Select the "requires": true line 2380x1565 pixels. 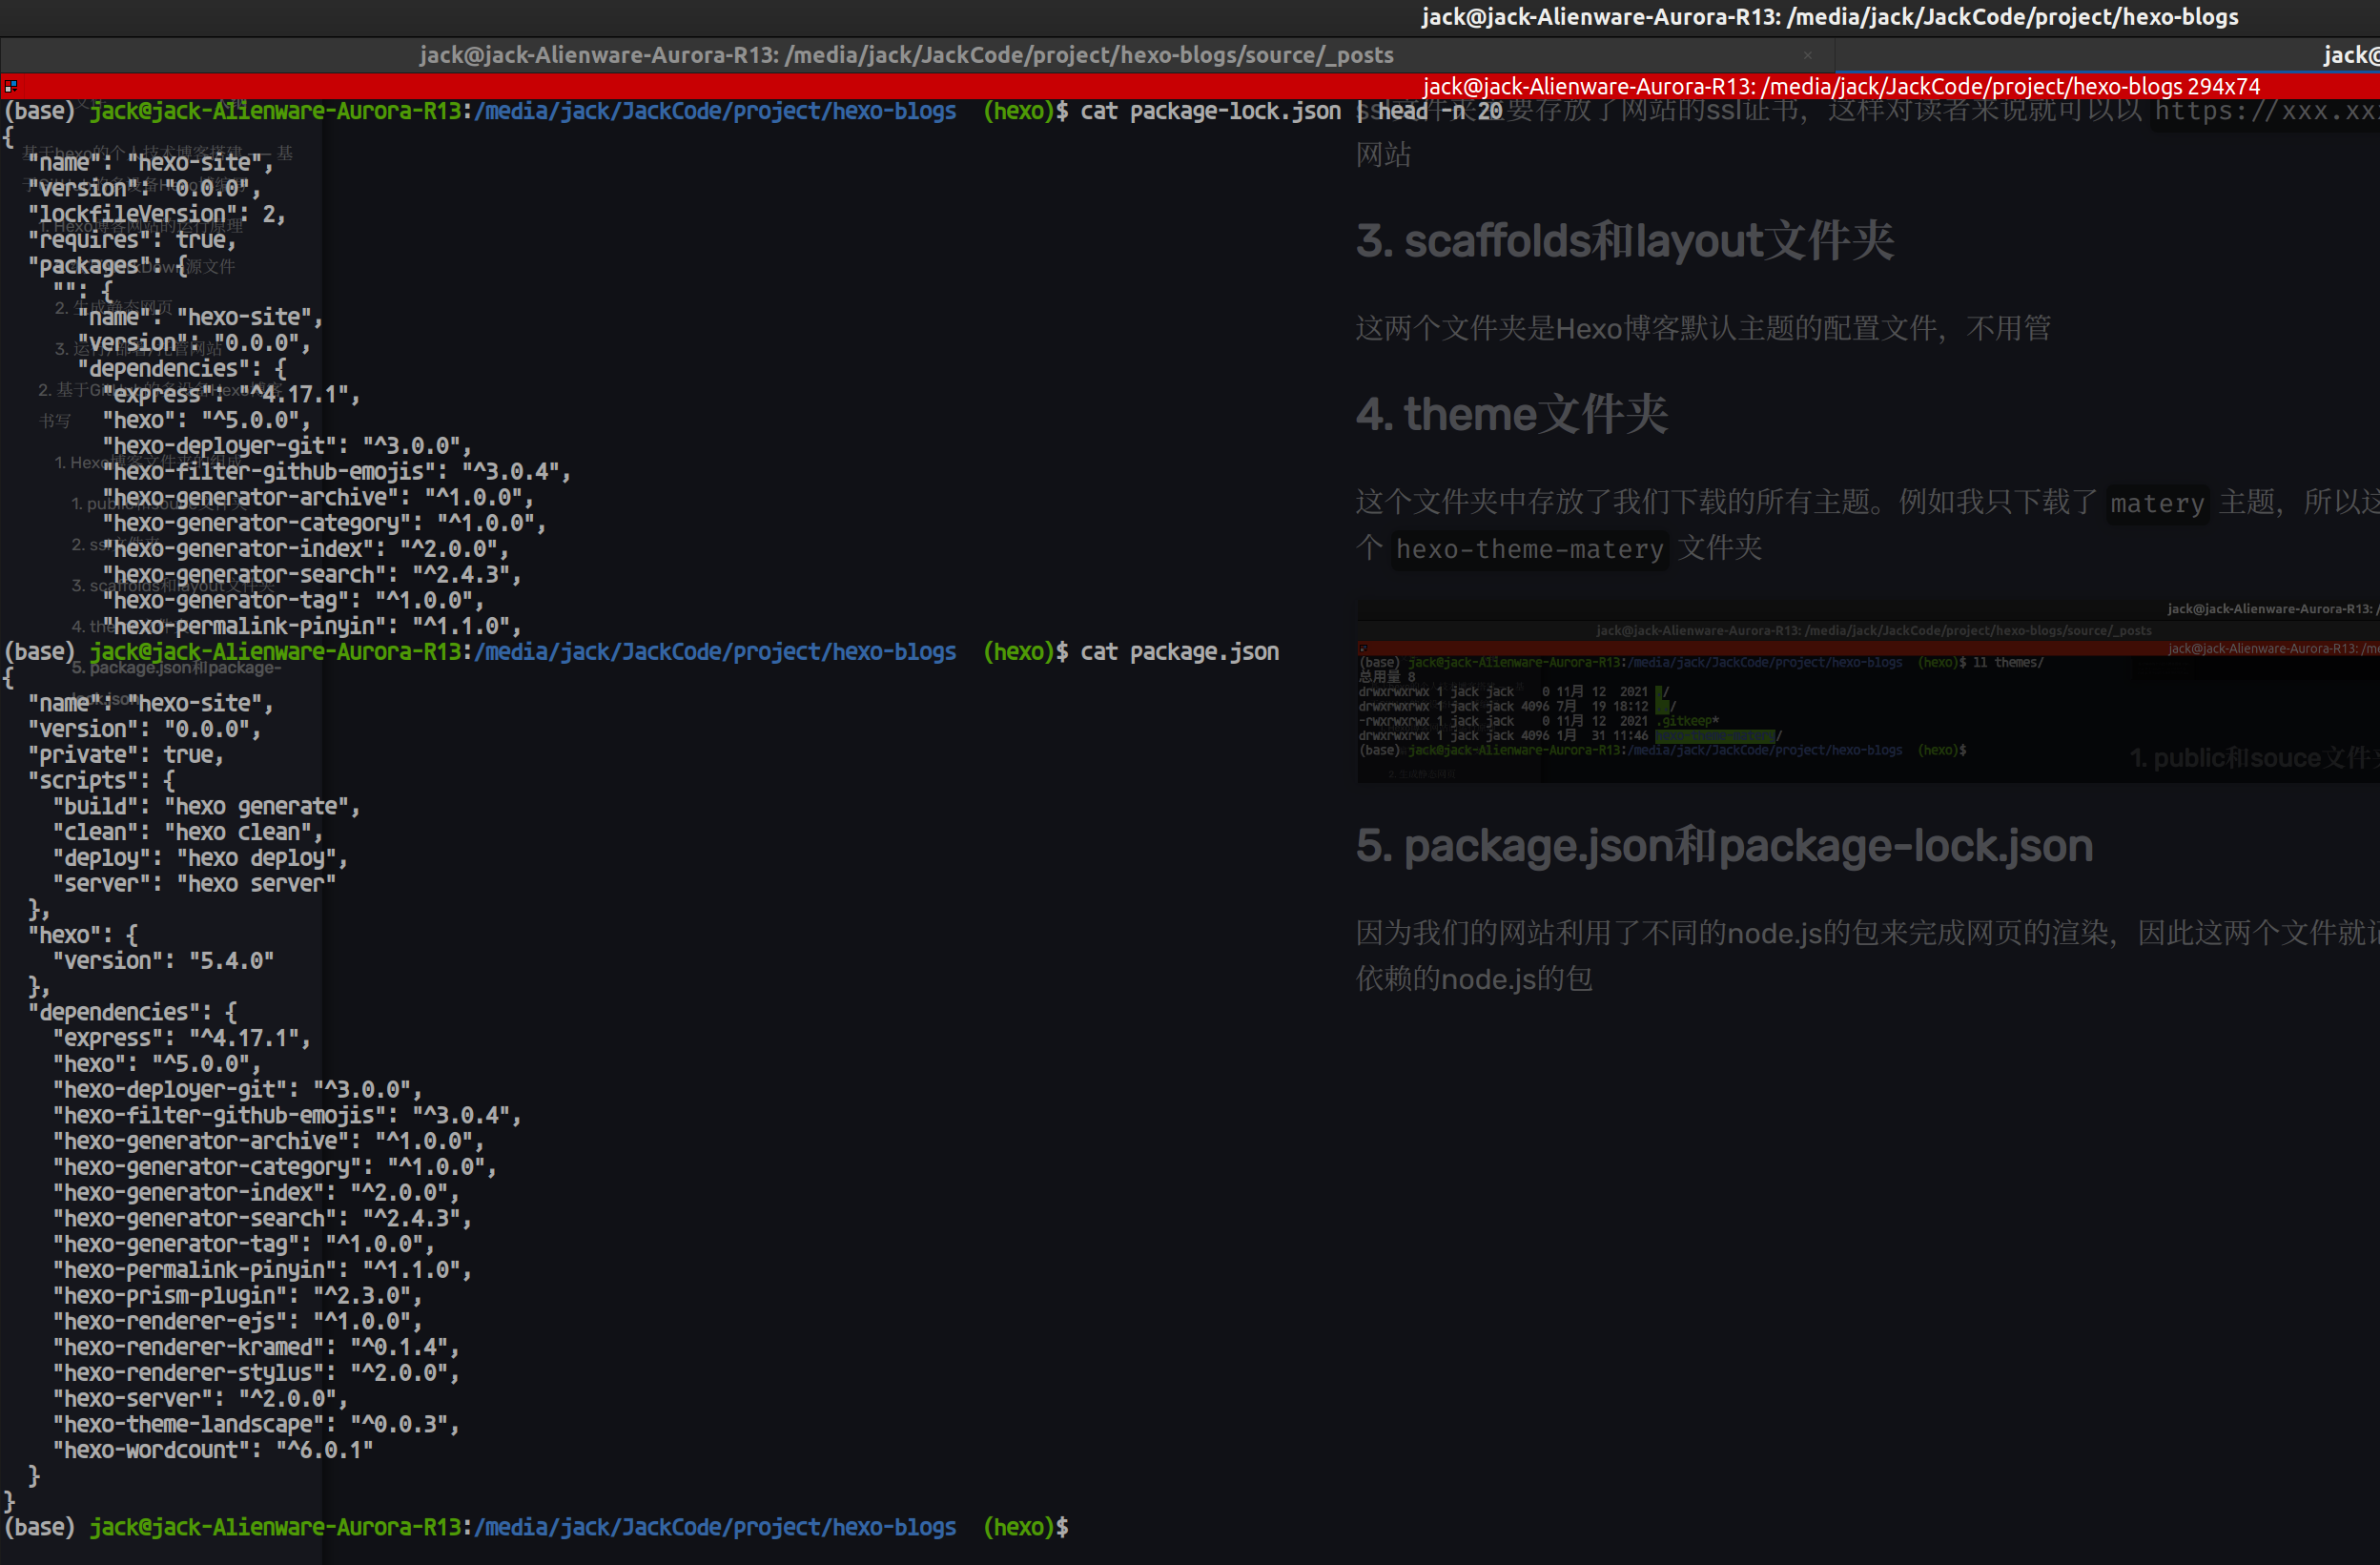(x=132, y=240)
